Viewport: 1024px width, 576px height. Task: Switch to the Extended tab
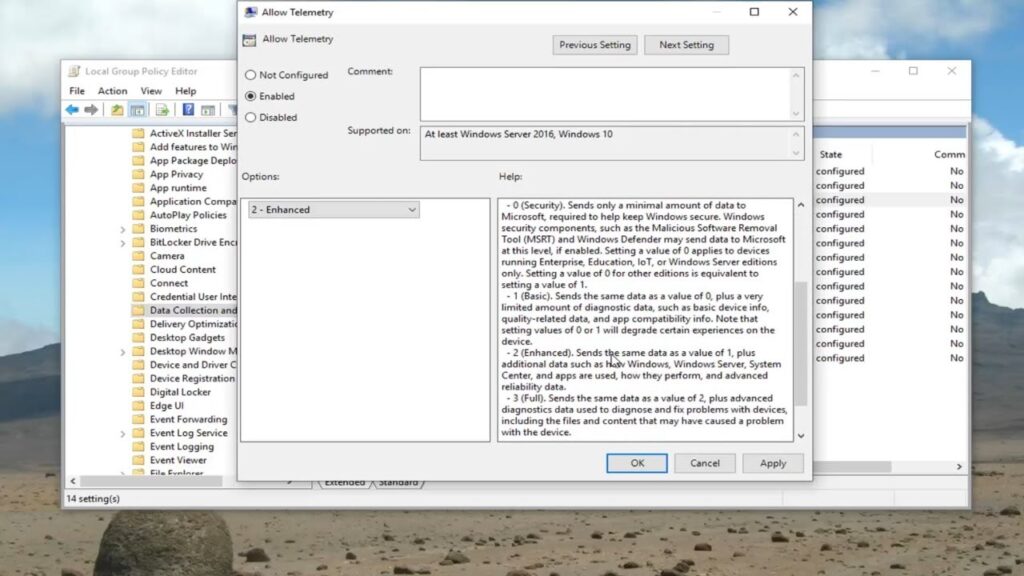(x=345, y=483)
